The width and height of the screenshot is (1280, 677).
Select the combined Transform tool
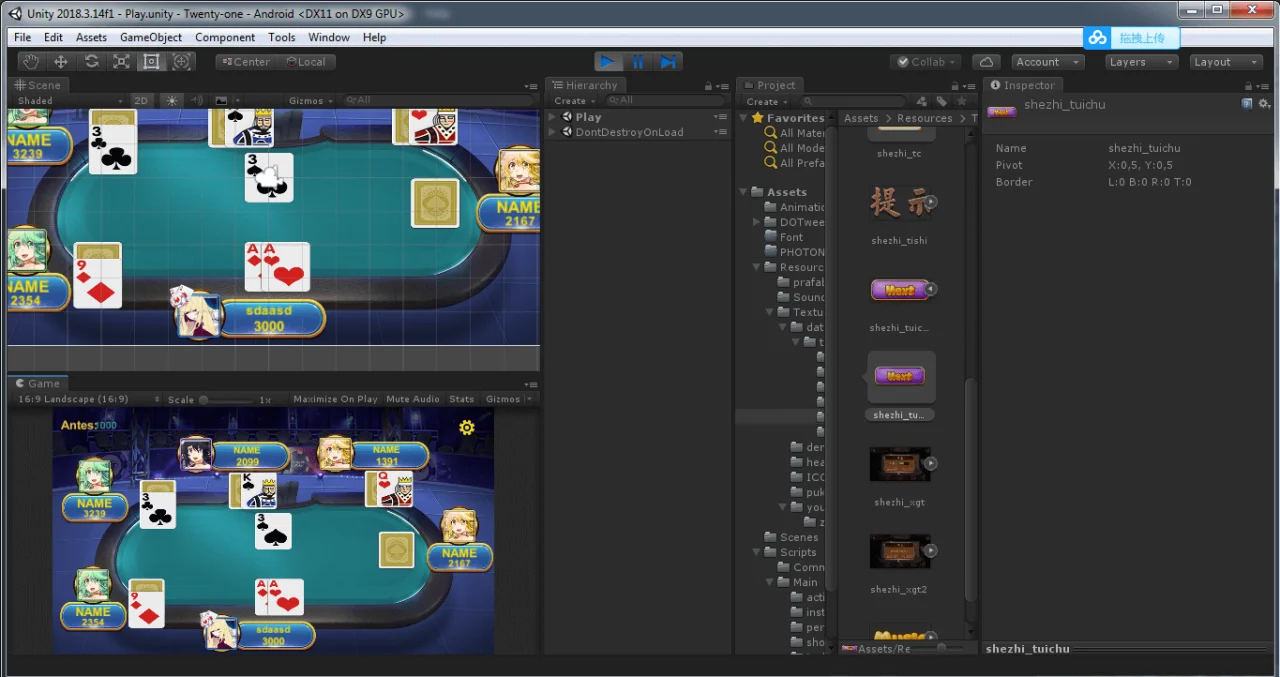coord(181,62)
